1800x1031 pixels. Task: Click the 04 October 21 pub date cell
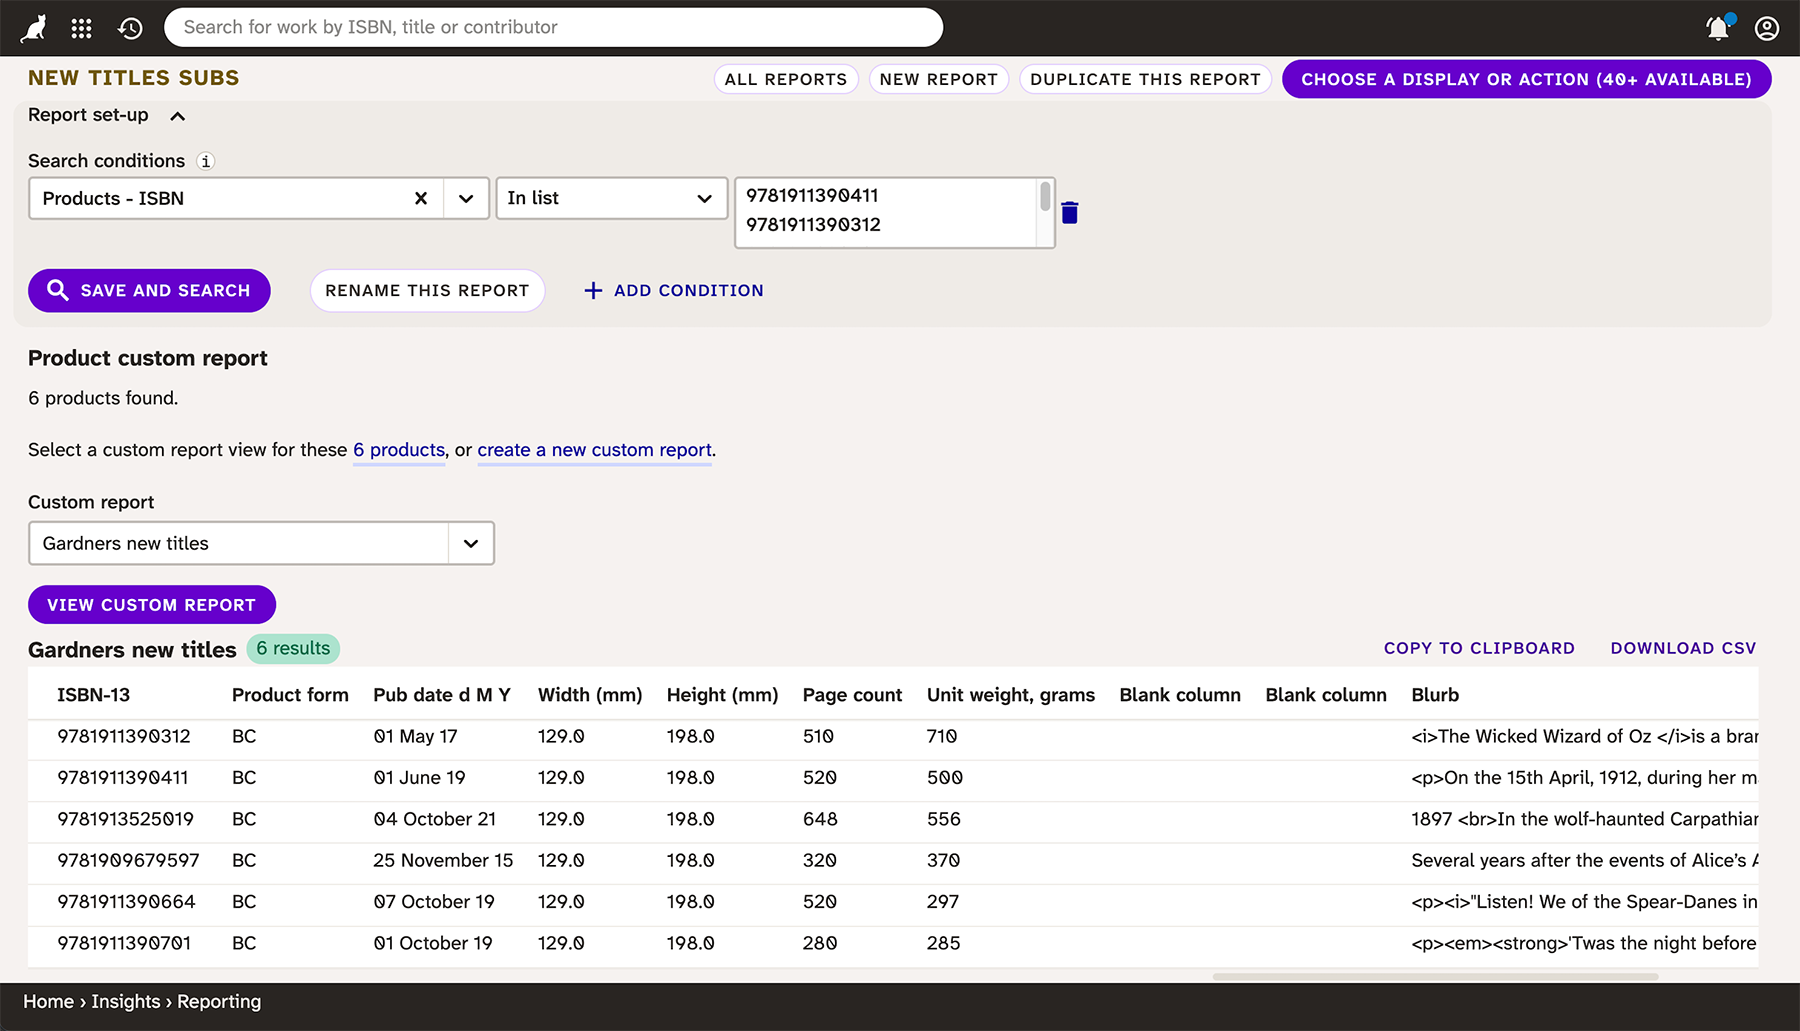pyautogui.click(x=435, y=819)
